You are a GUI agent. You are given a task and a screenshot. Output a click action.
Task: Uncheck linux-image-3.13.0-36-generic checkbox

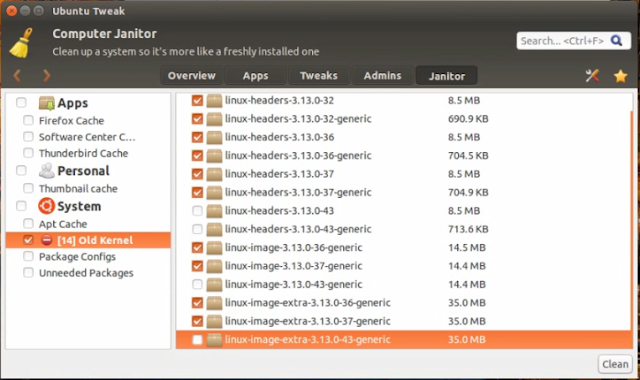tap(197, 248)
